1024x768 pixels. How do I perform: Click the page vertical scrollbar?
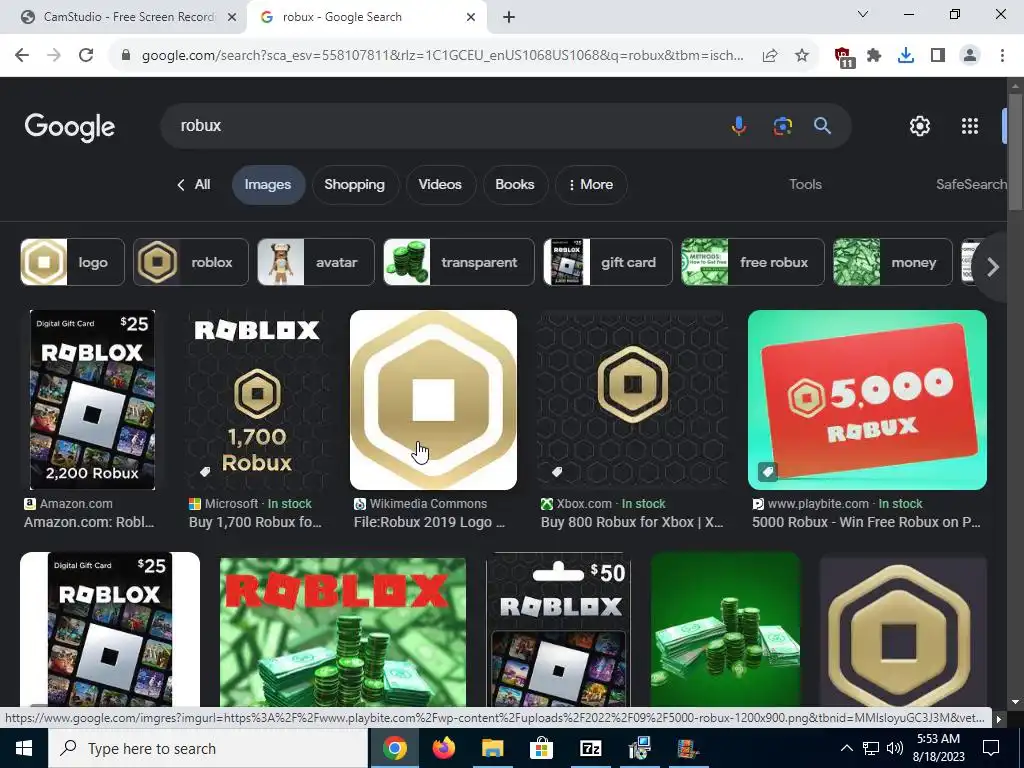1016,152
